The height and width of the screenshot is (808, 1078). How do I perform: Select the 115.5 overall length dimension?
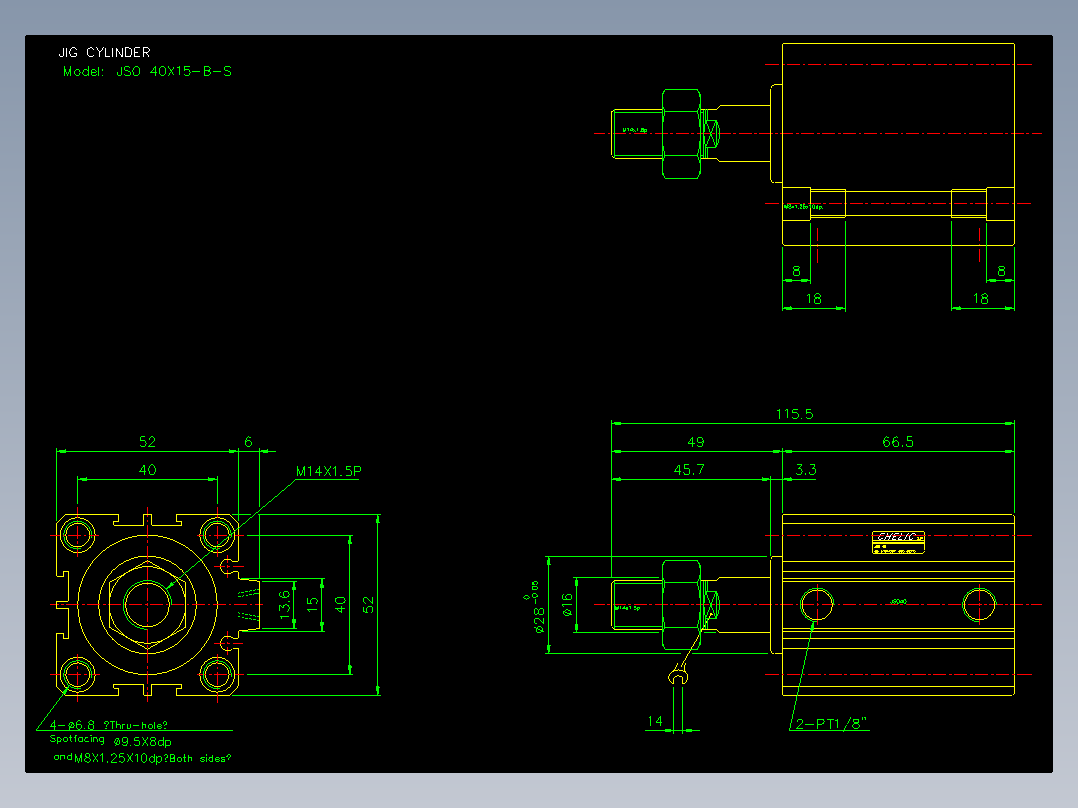tap(794, 414)
